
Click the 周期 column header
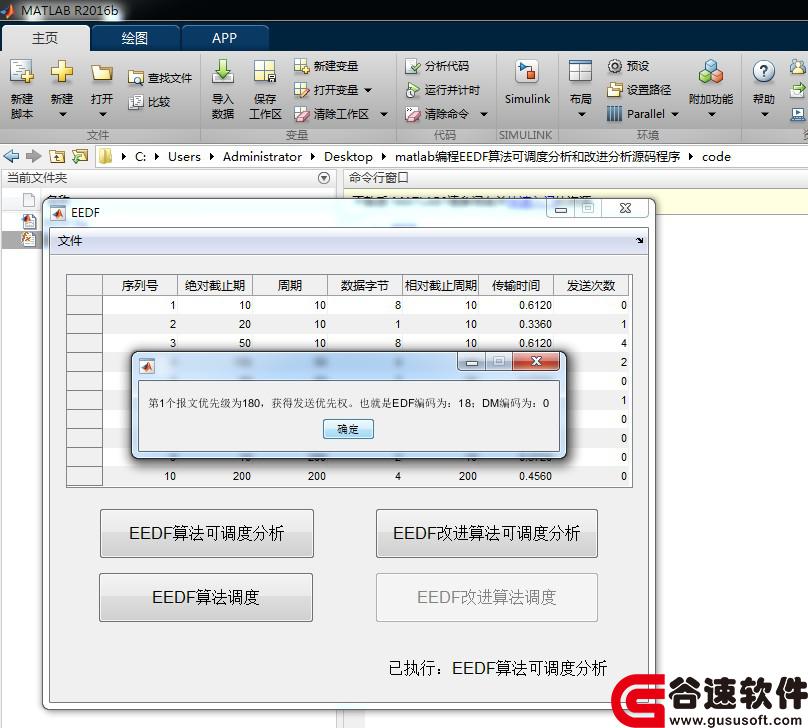[290, 285]
